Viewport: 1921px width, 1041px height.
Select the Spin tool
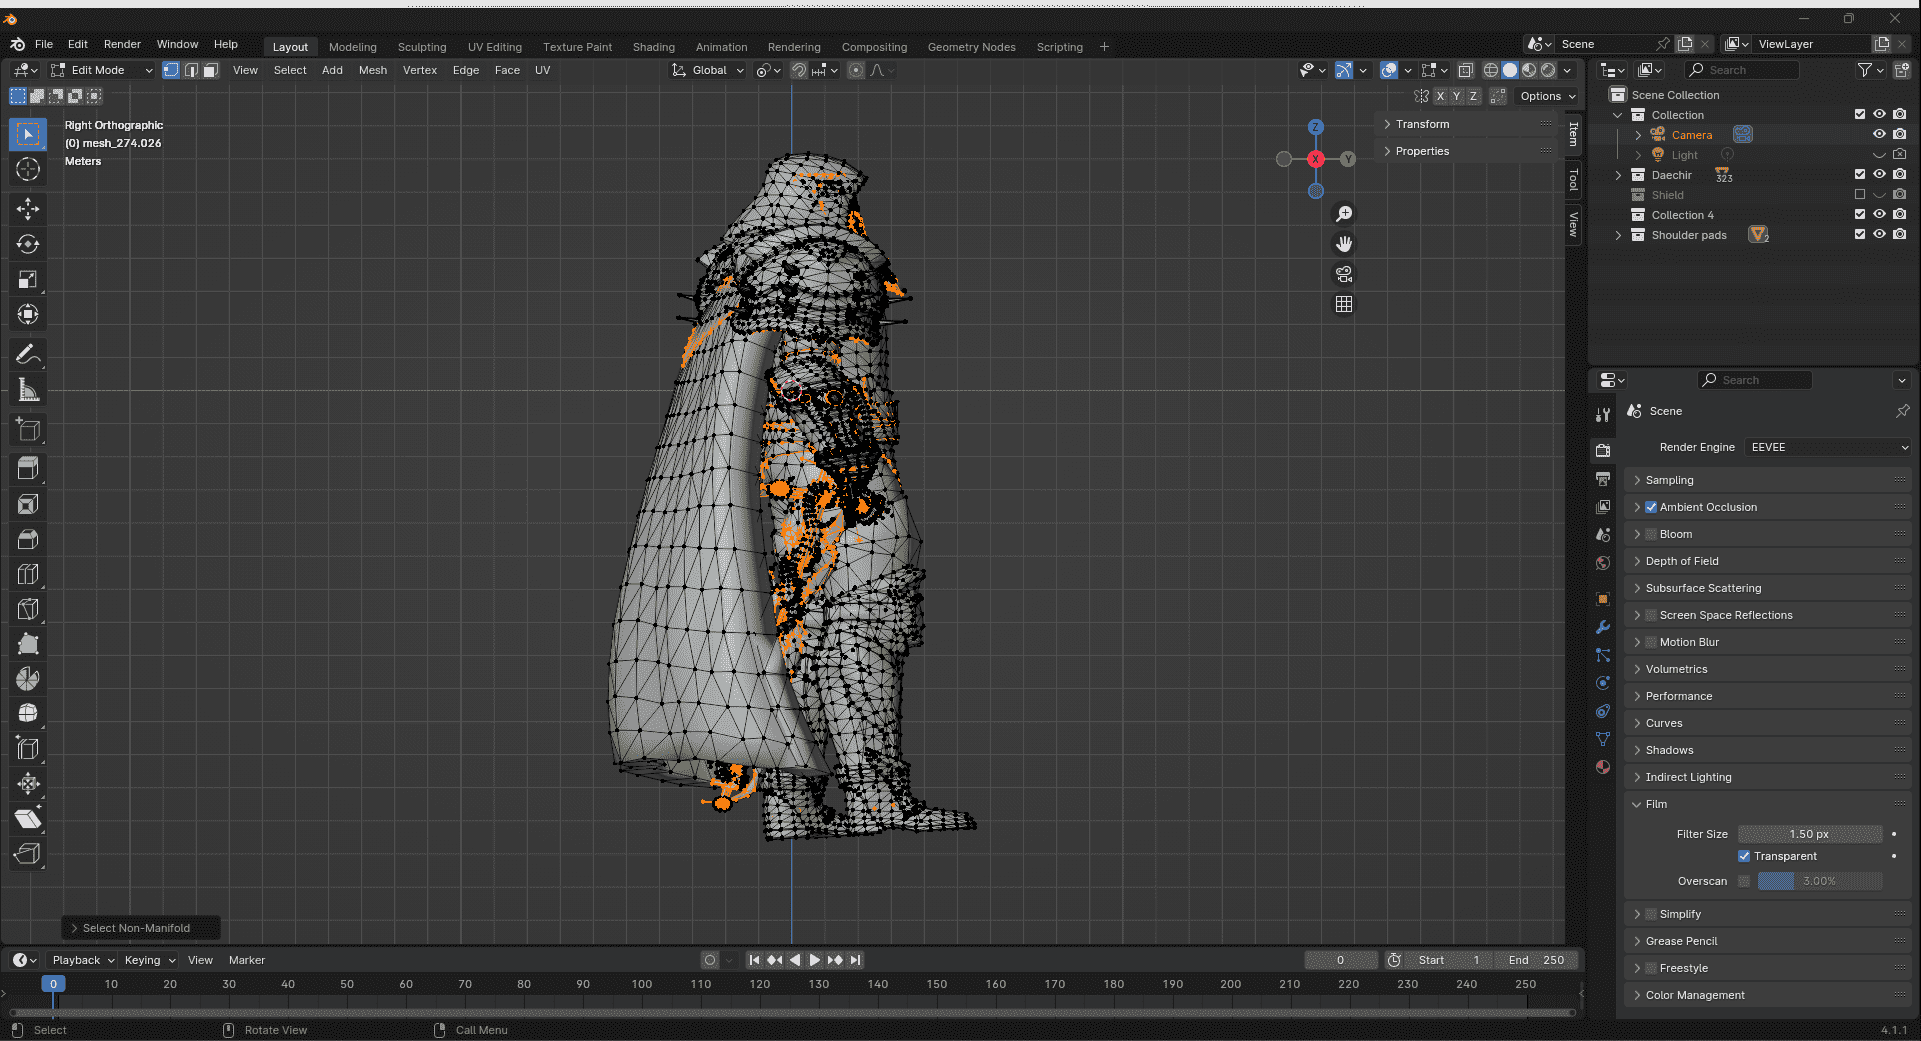click(28, 679)
